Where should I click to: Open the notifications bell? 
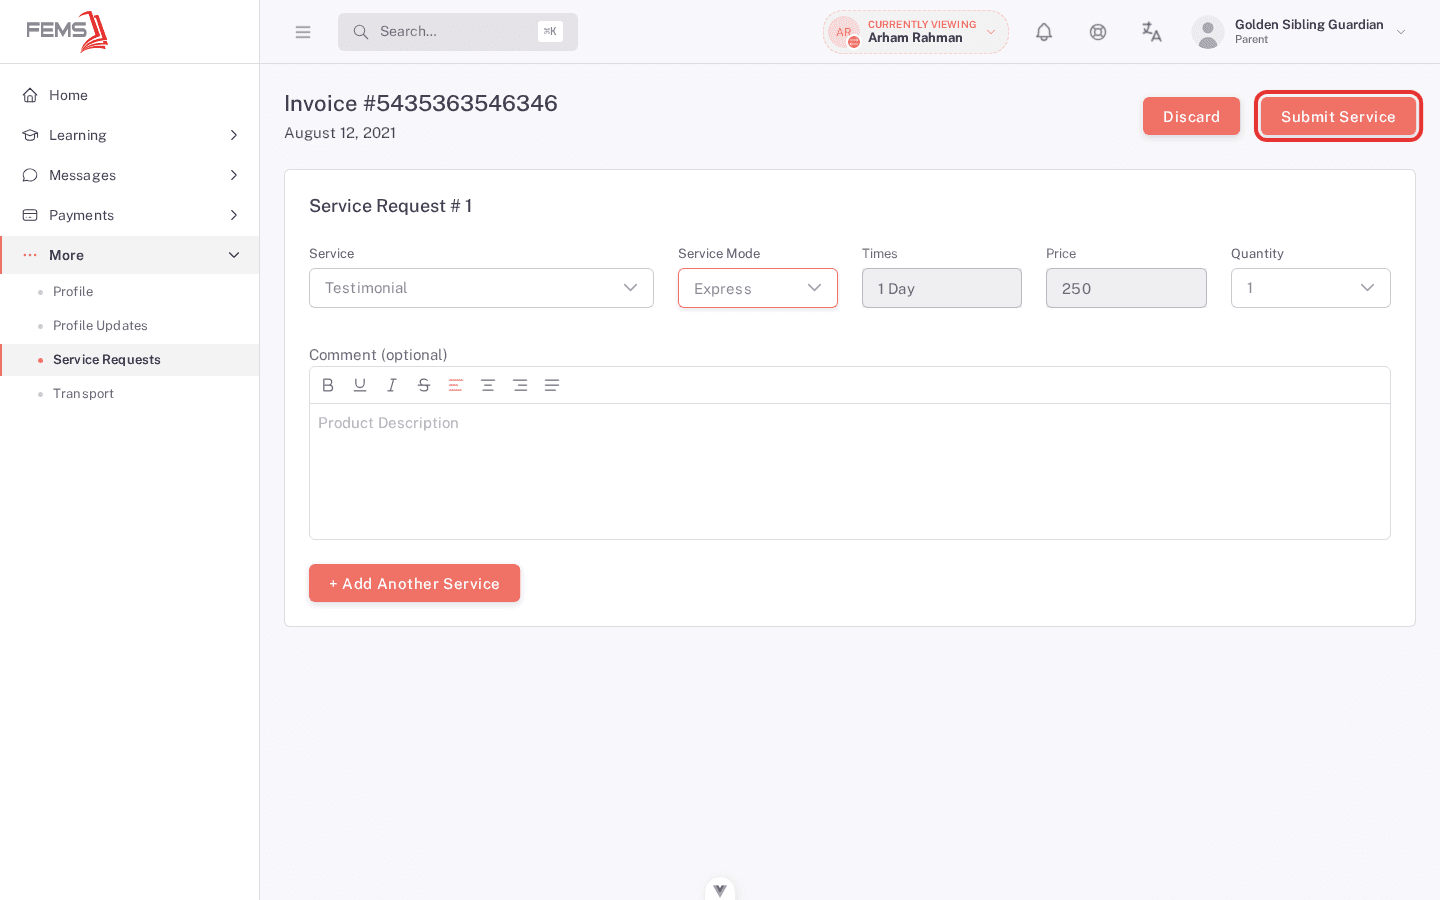[x=1044, y=32]
